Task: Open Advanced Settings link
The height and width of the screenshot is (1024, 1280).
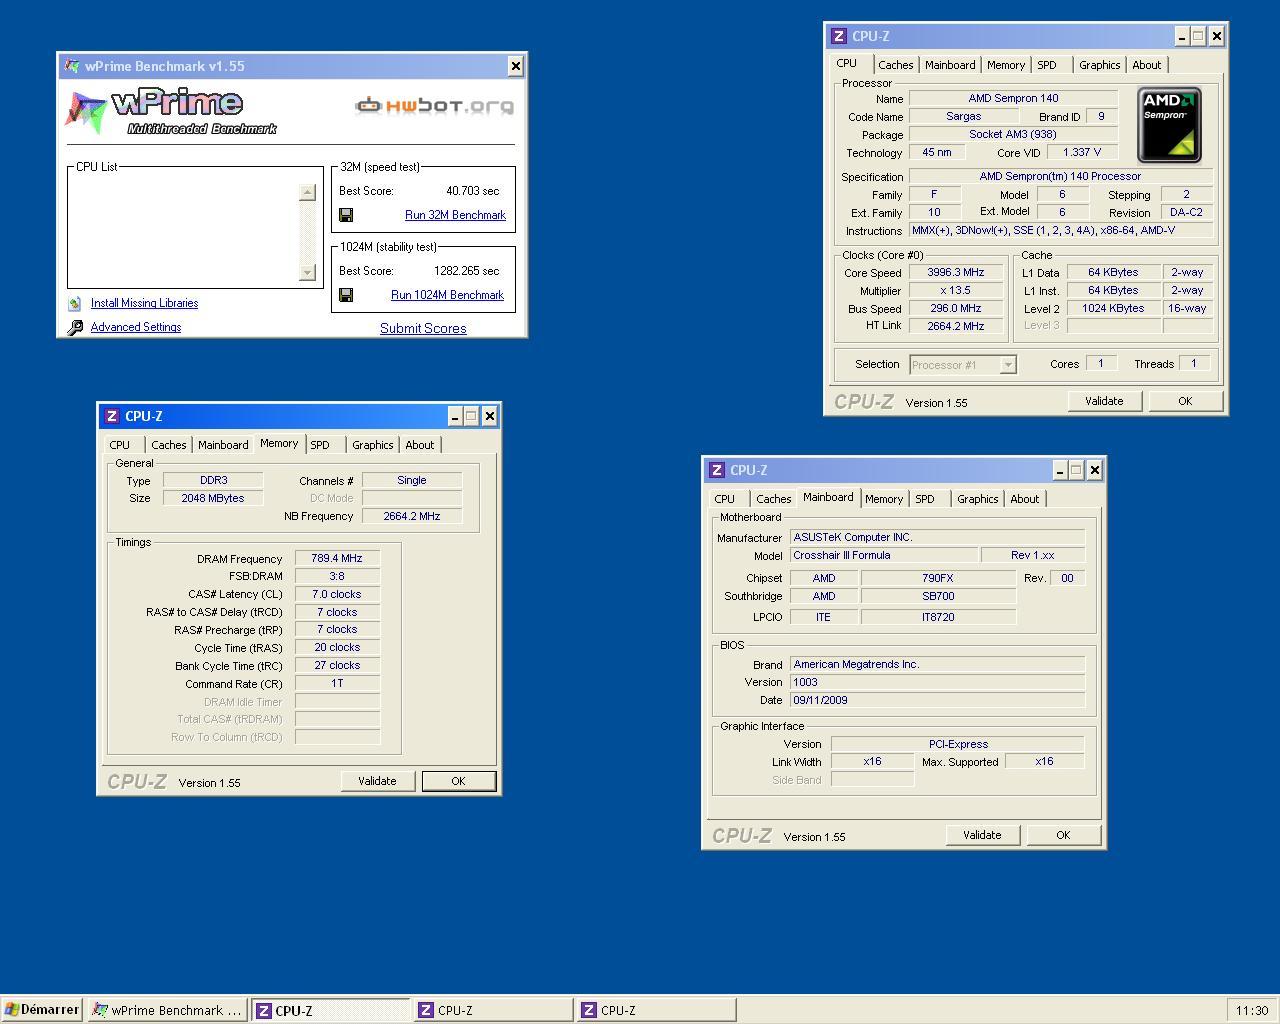Action: (136, 327)
